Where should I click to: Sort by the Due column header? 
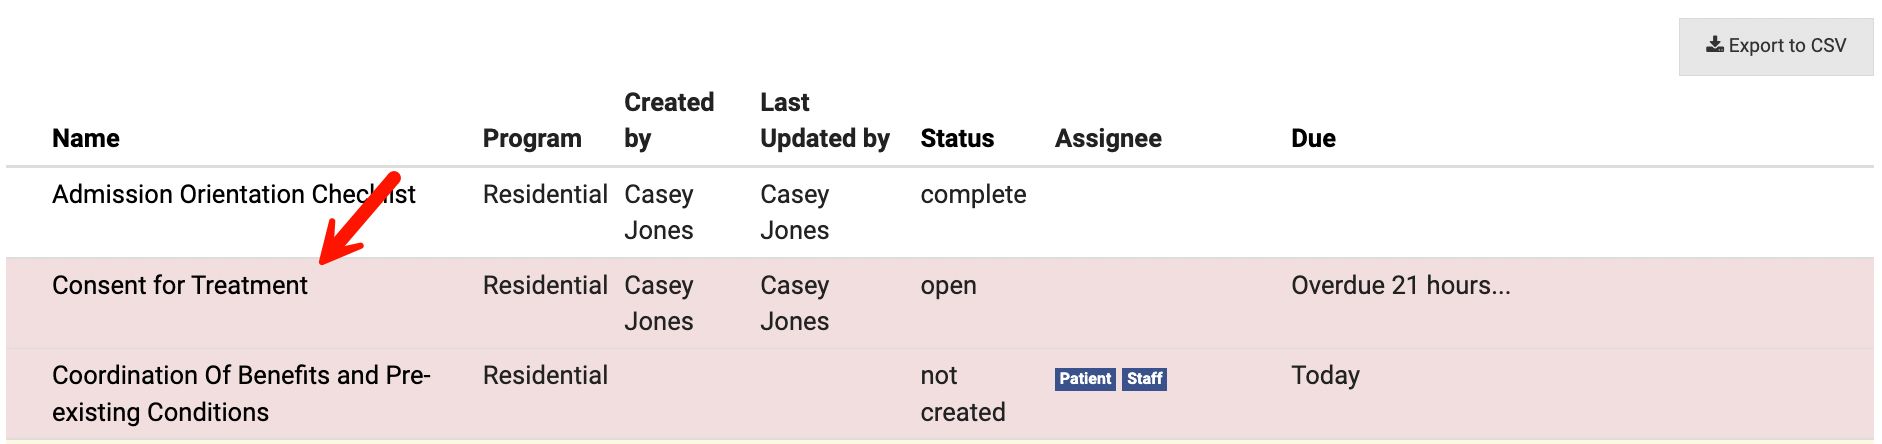pyautogui.click(x=1313, y=138)
